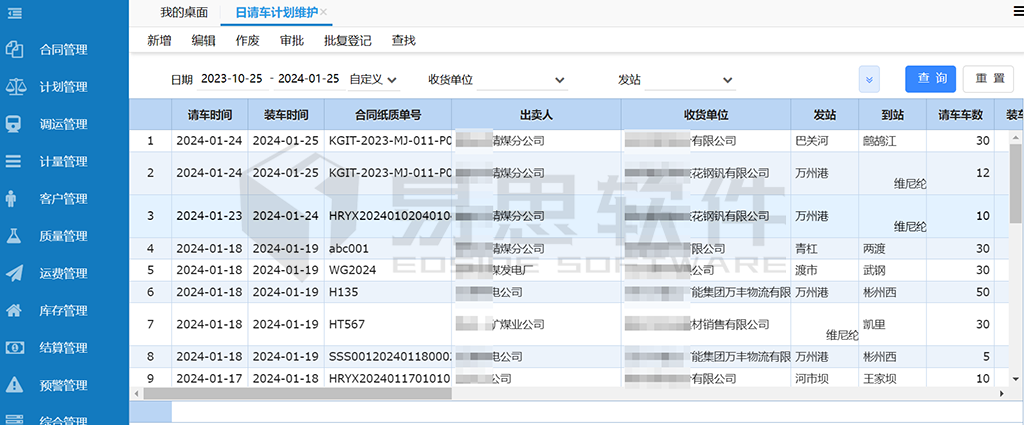Screen dimensions: 1024x425
Task: Open the 收货单位 dropdown
Action: tap(522, 80)
